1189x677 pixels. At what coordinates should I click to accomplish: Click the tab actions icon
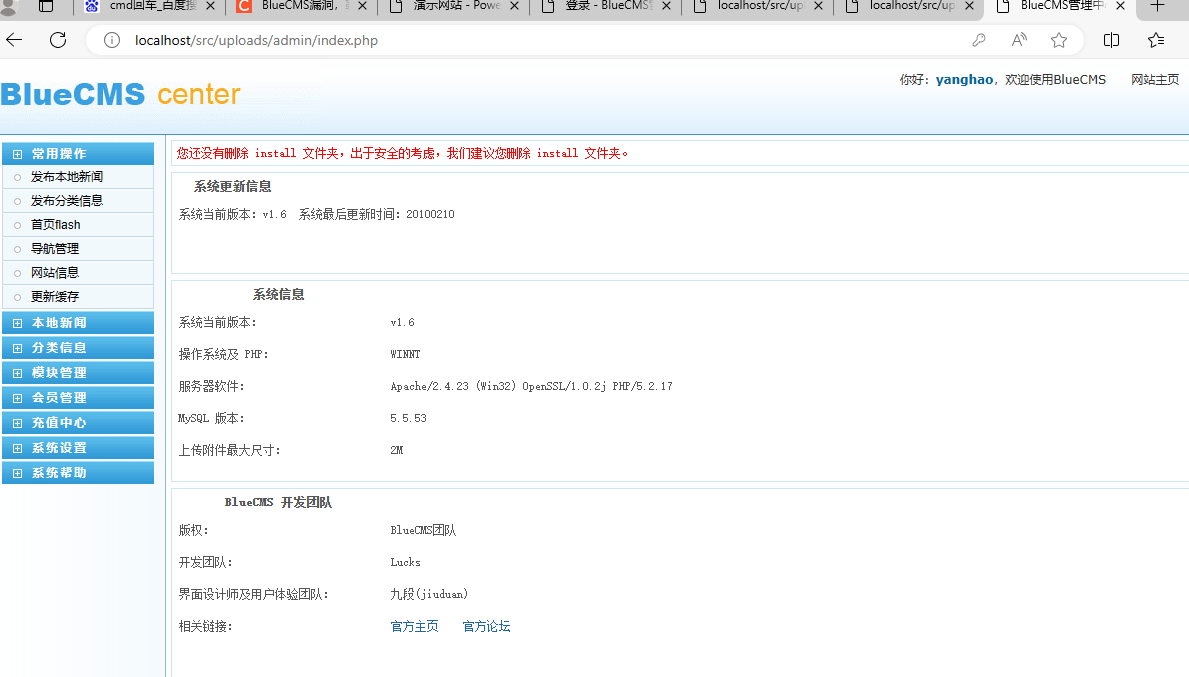pos(46,6)
